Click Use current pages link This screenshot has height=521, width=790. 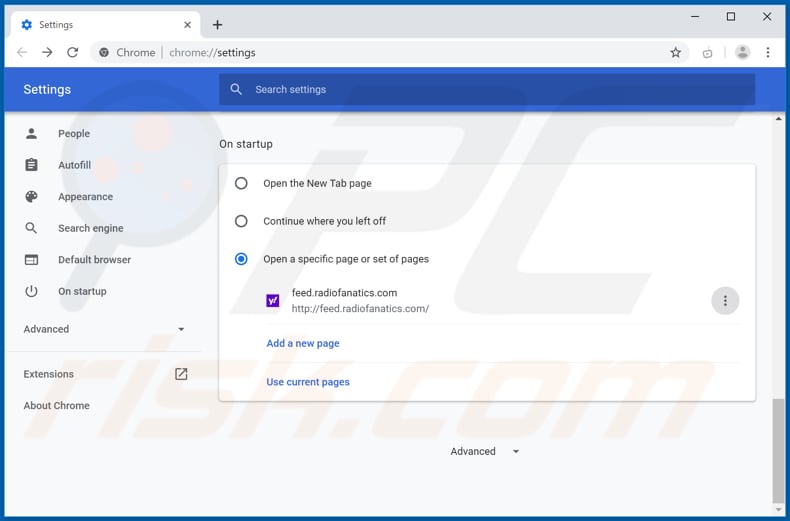pyautogui.click(x=308, y=382)
